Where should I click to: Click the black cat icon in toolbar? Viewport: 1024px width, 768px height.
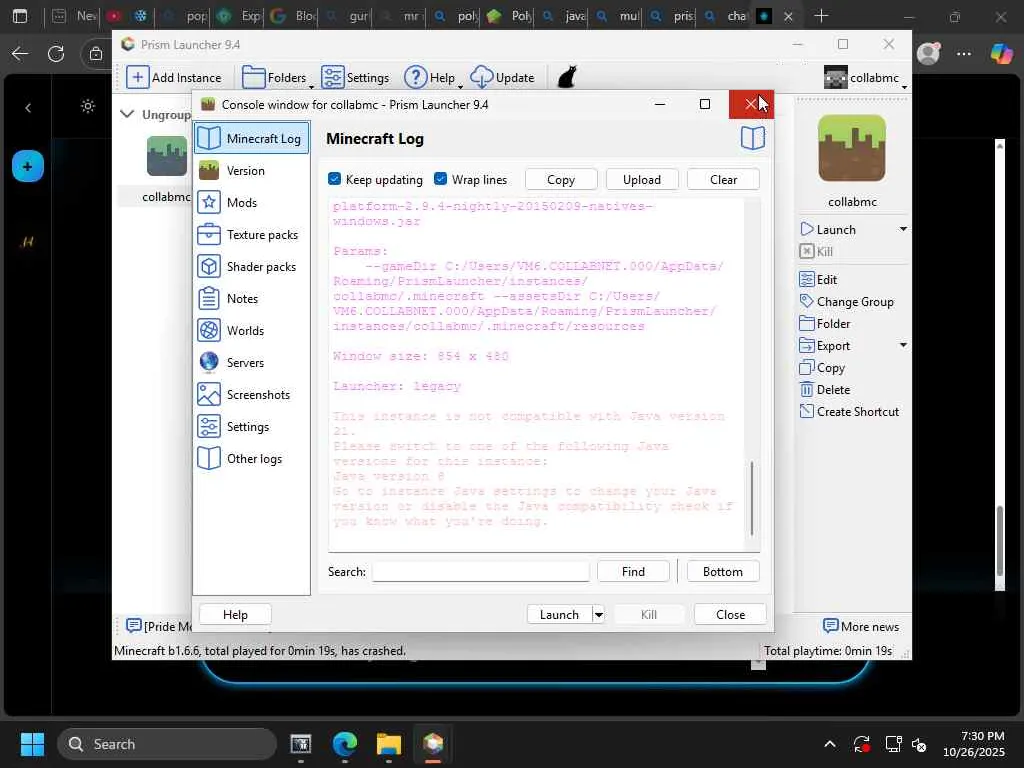click(x=567, y=77)
